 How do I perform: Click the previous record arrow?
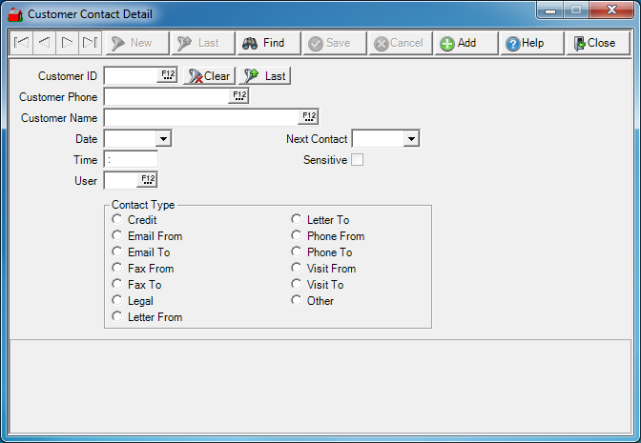43,43
